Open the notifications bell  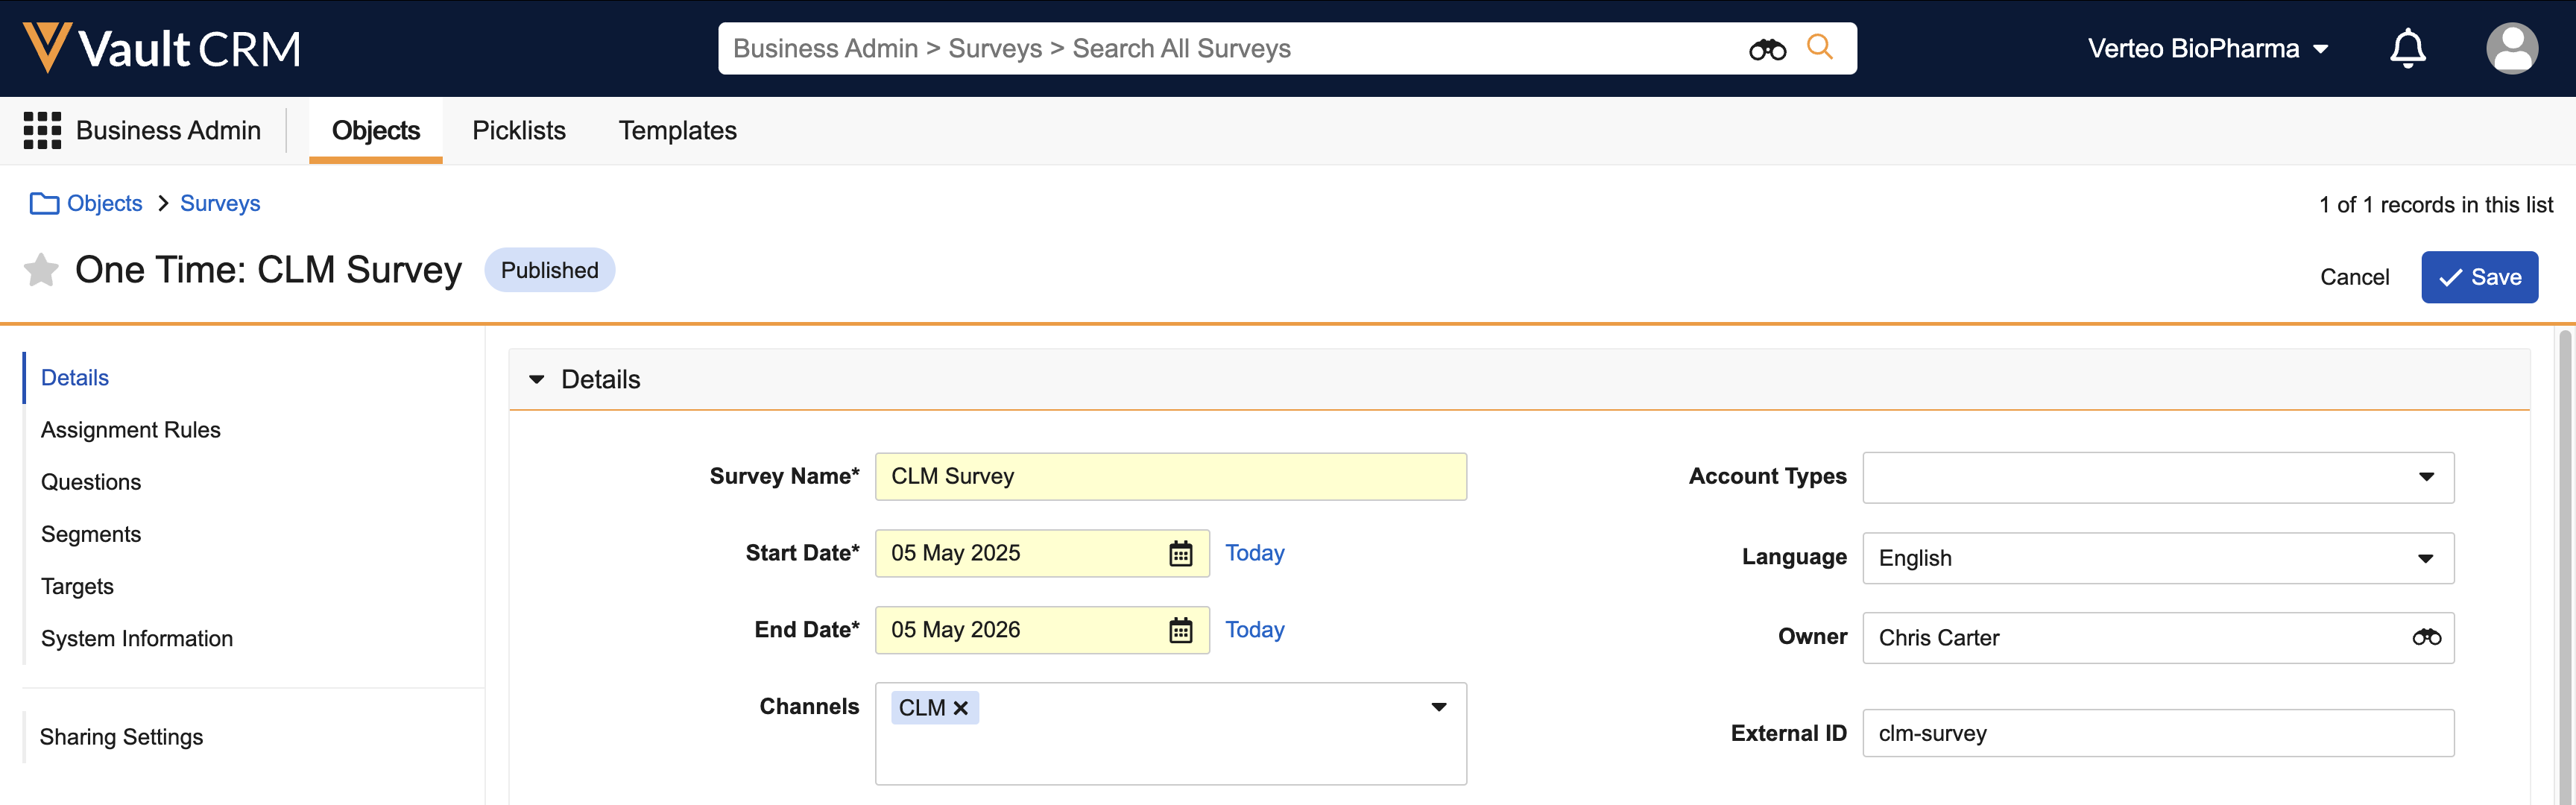[x=2406, y=48]
